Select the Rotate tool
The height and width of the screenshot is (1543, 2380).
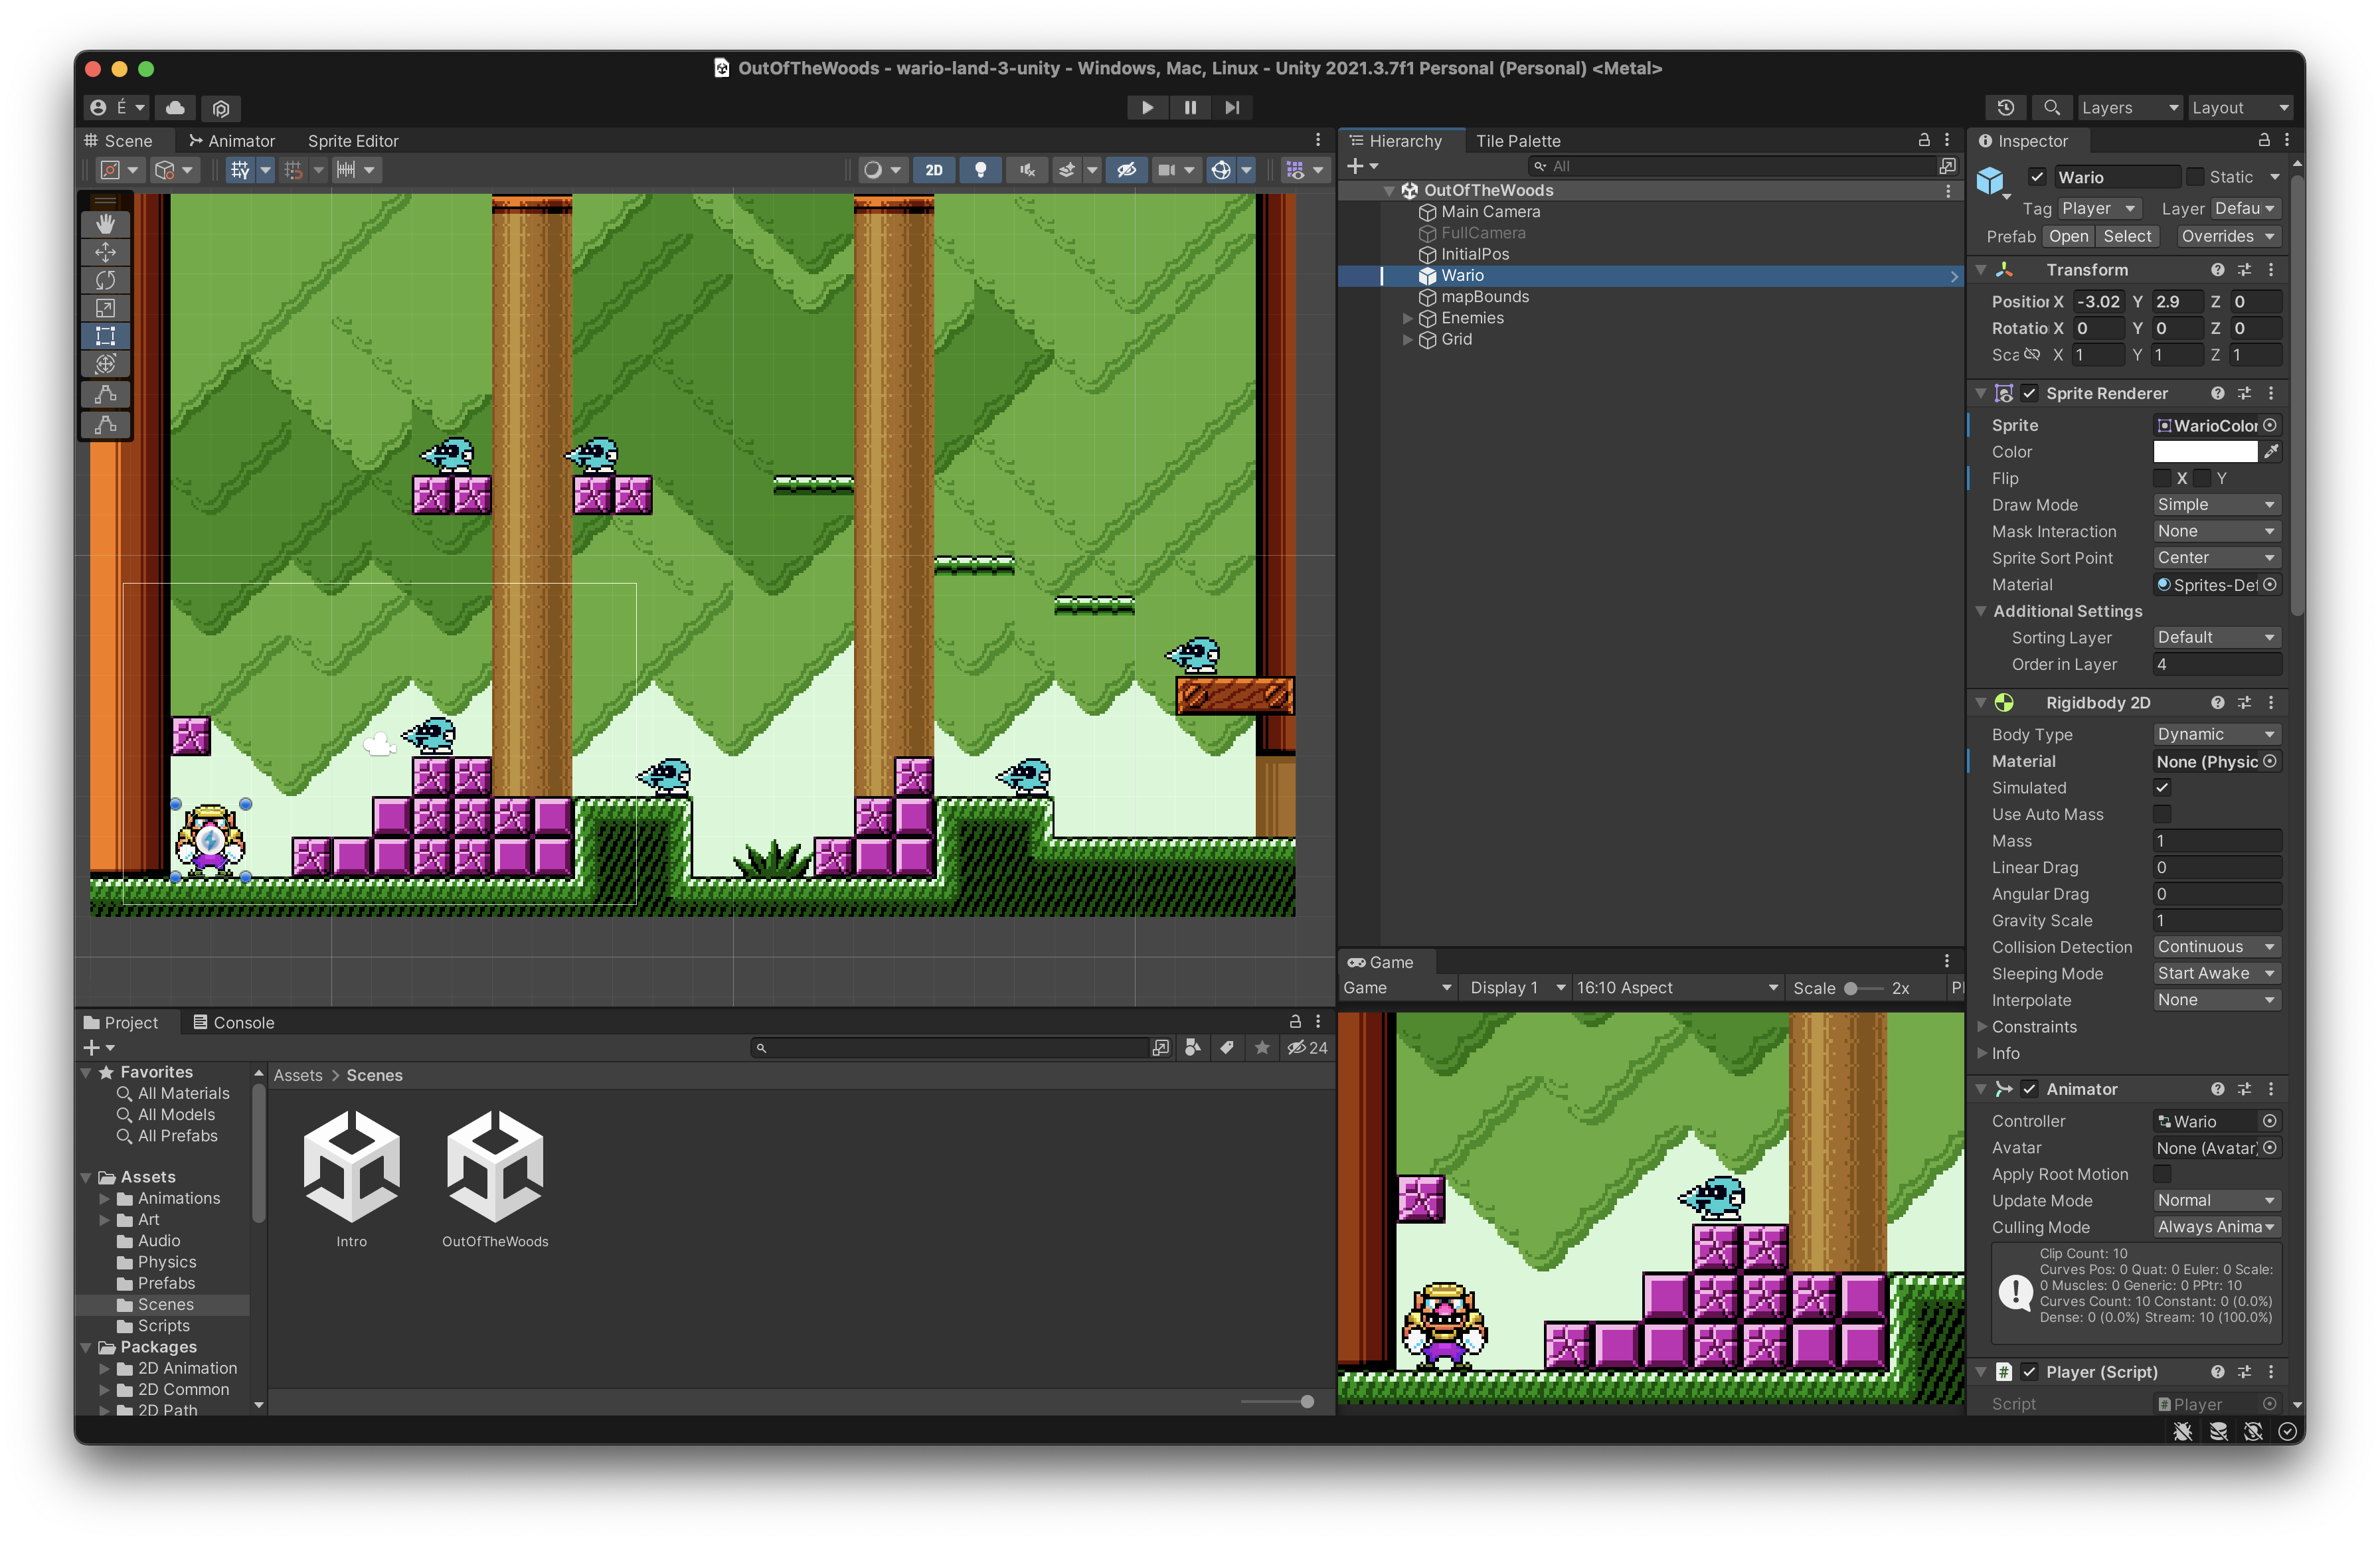105,281
